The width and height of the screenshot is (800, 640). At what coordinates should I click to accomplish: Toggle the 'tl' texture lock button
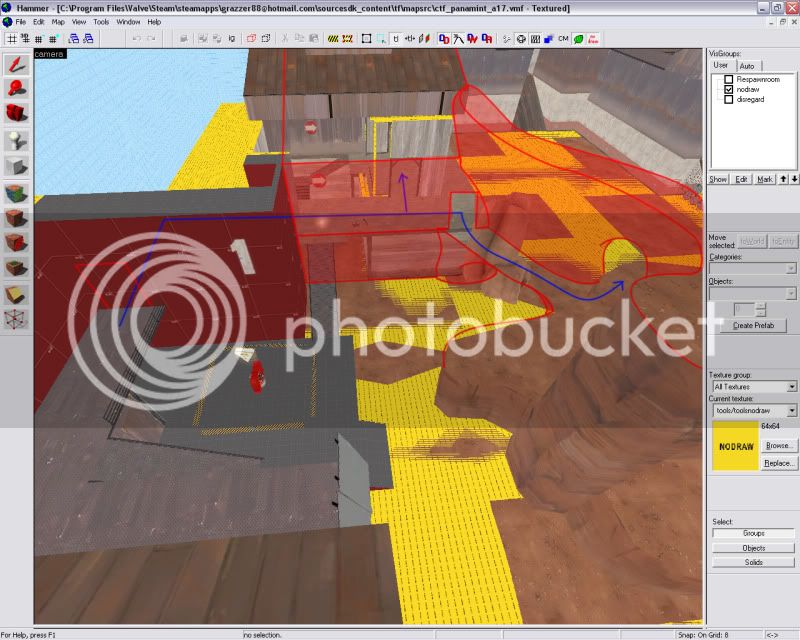[x=396, y=39]
